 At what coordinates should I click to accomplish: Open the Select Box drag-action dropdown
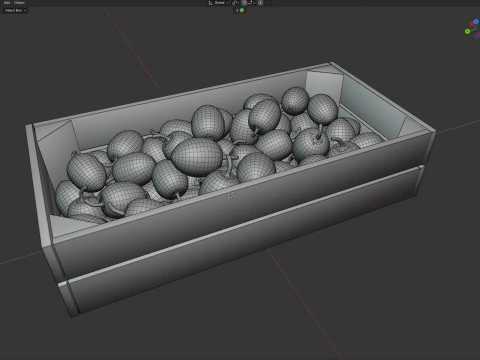pyautogui.click(x=15, y=10)
